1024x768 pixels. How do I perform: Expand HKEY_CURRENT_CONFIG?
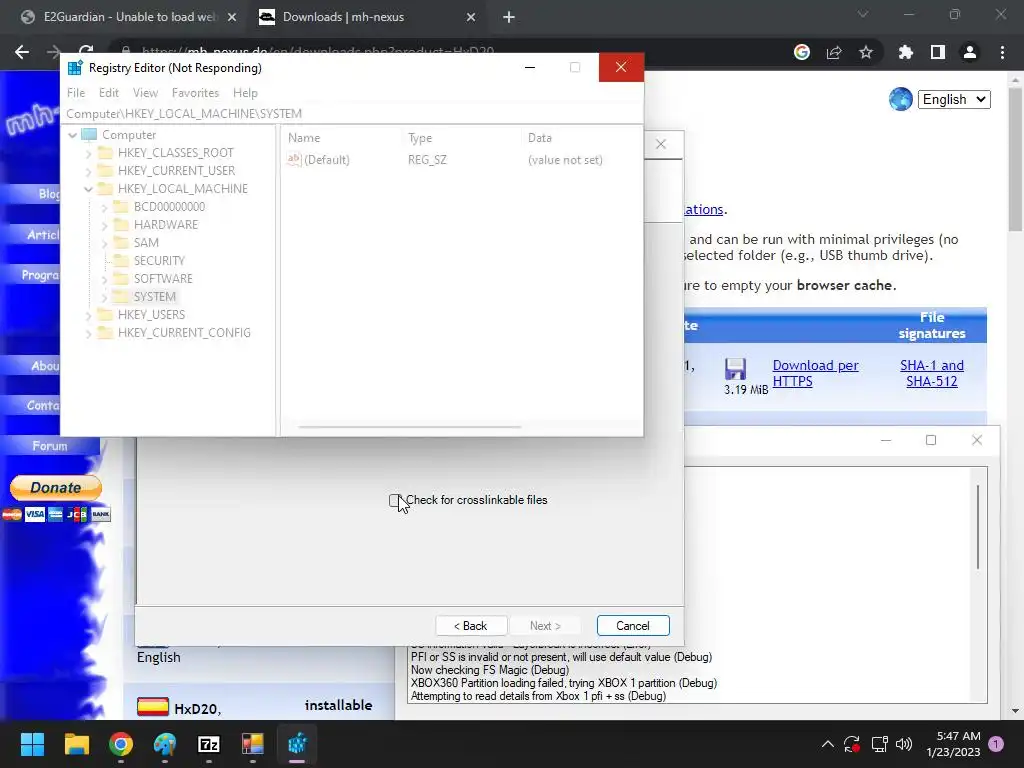(x=89, y=333)
